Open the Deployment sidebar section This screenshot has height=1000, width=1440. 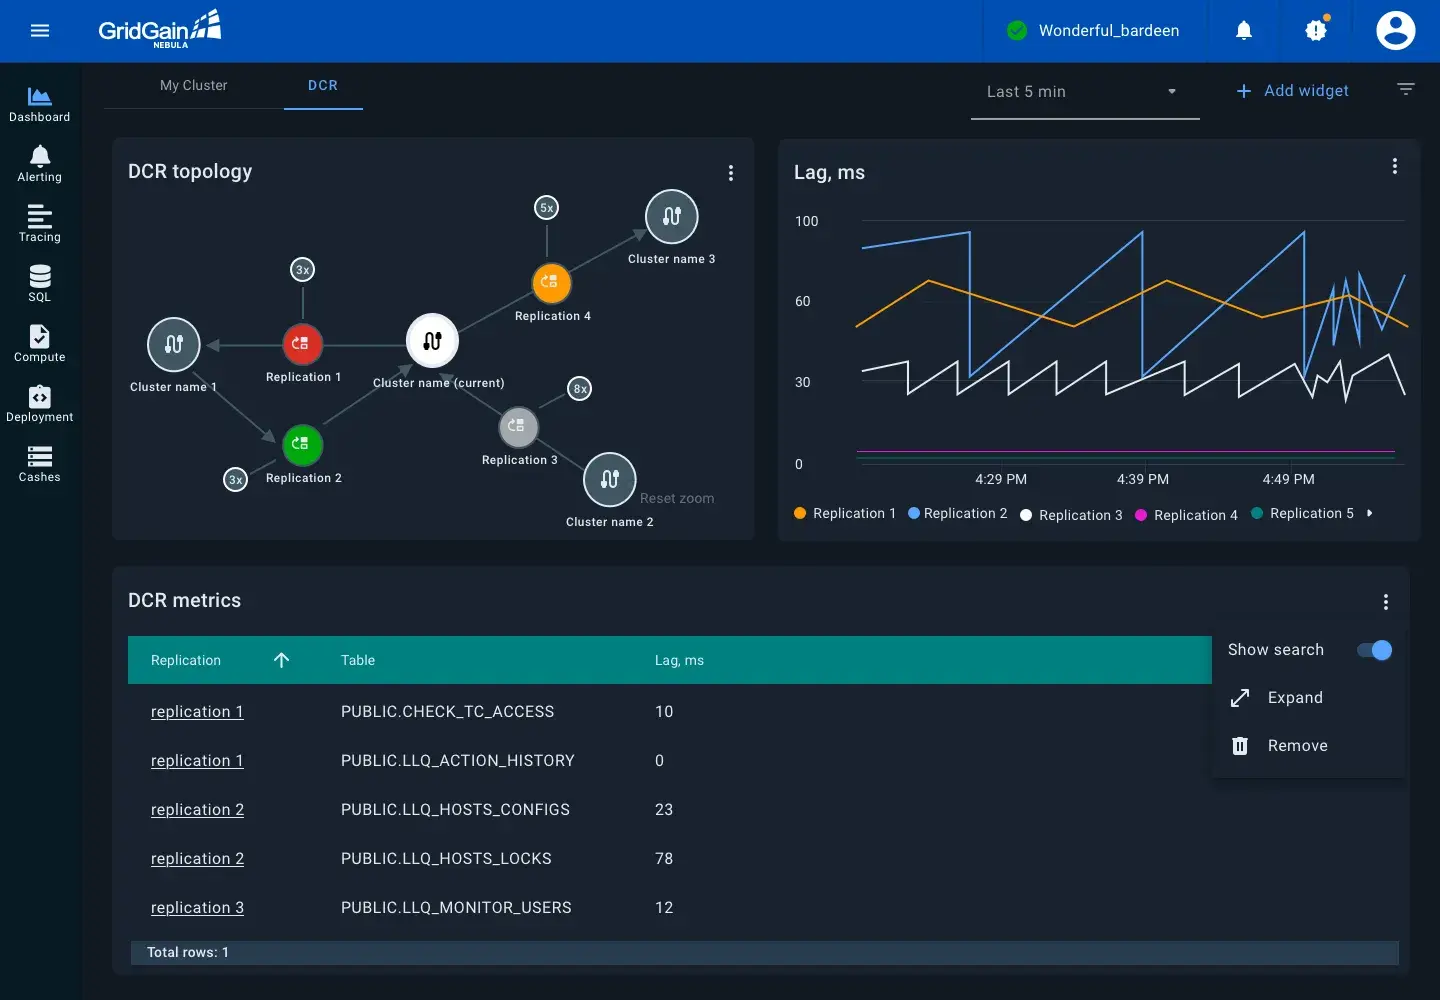pyautogui.click(x=40, y=404)
